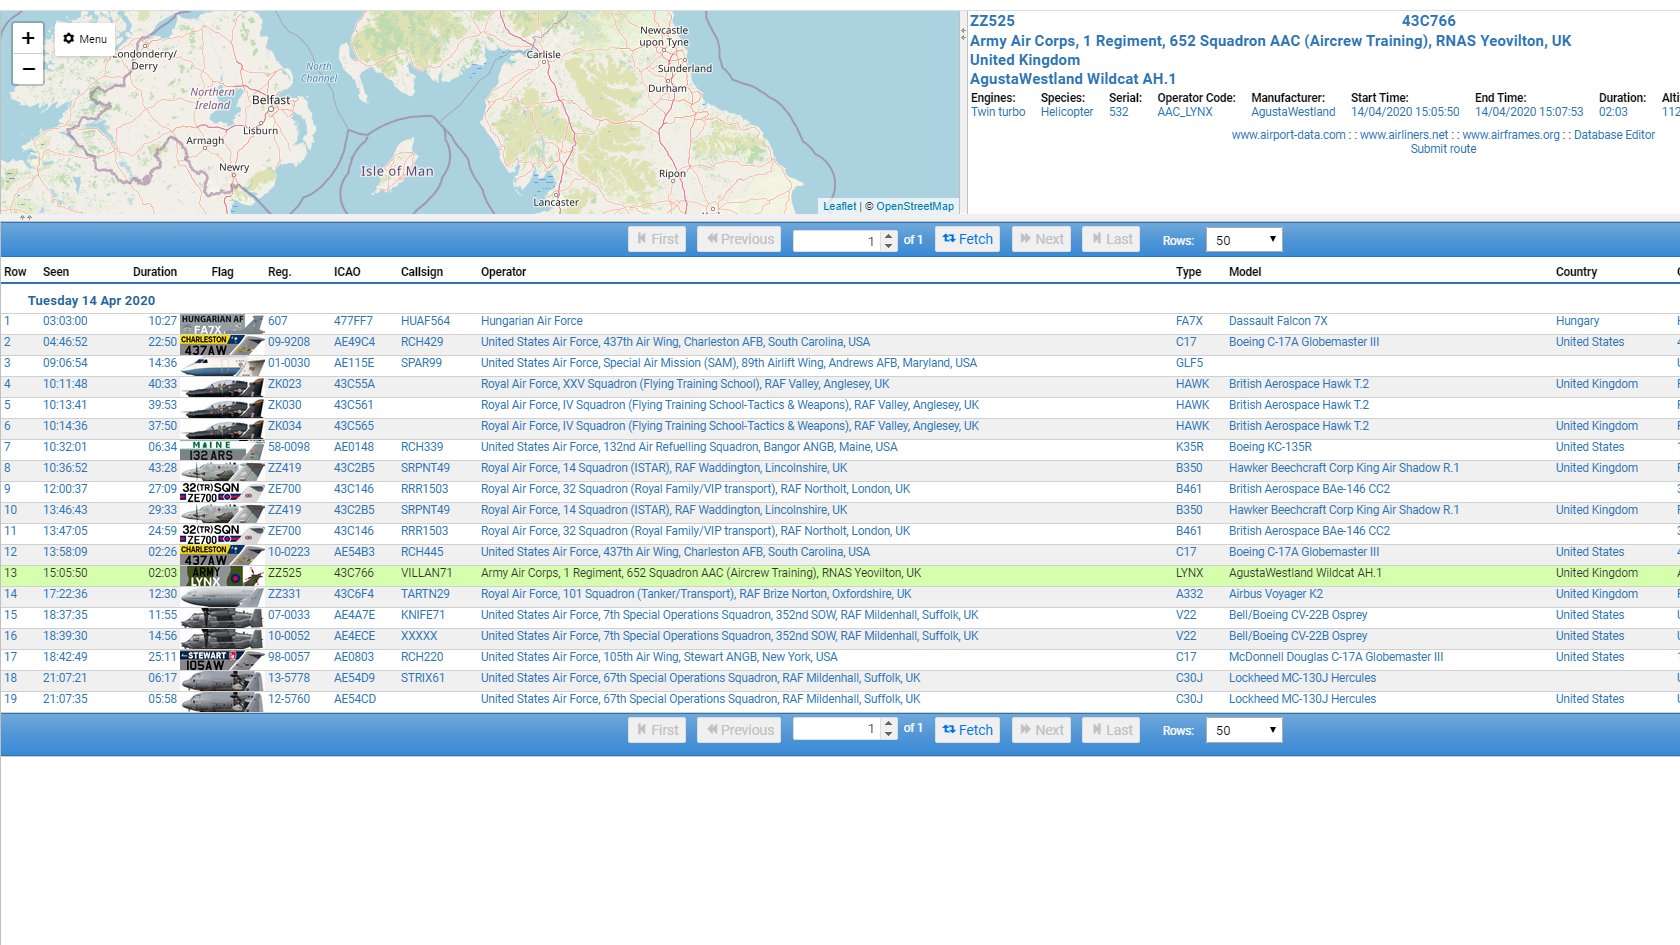Click the Maine 132 ARS flag thumbnail

pos(221,450)
